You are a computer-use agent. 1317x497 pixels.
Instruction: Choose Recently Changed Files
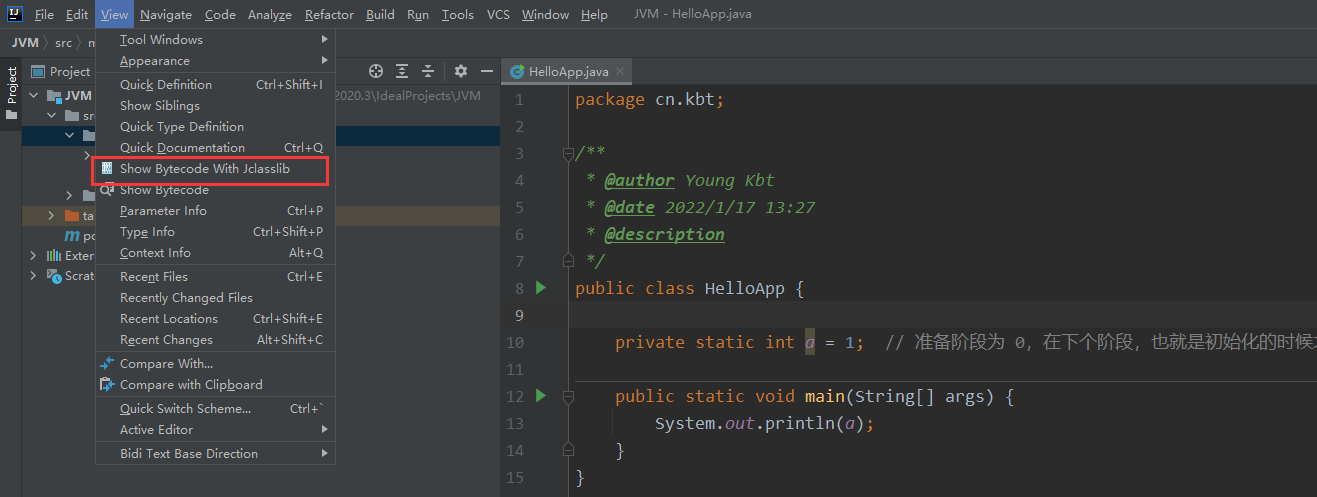215,298
